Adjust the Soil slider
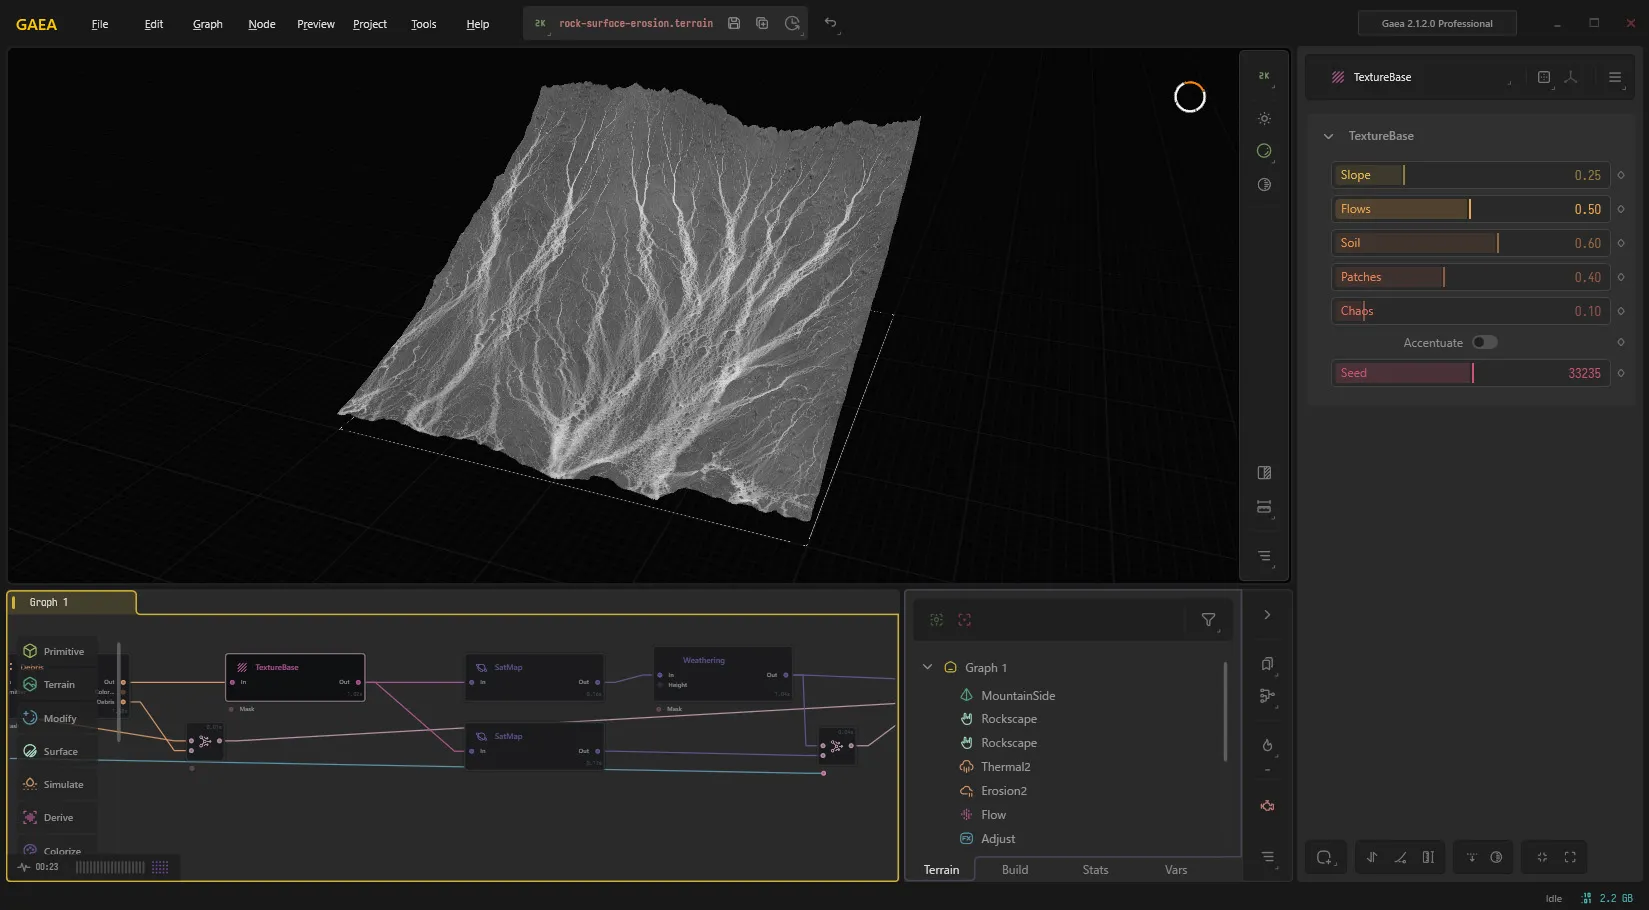Screen dimensions: 1649x910 pos(1470,243)
